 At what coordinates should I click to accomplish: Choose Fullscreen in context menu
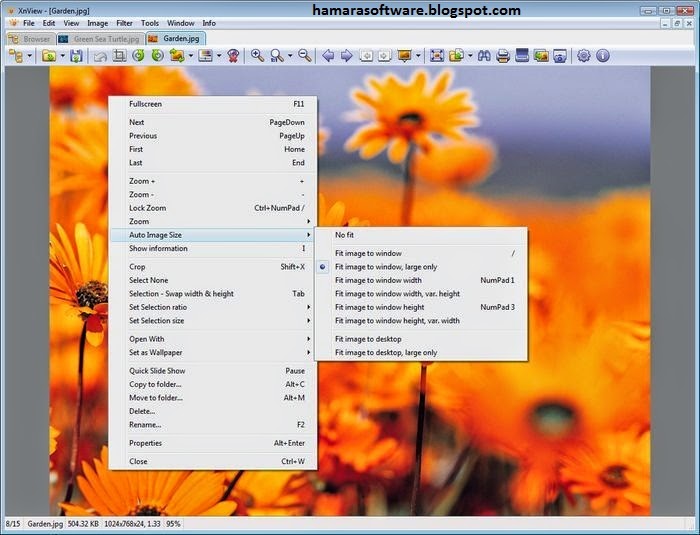[213, 104]
